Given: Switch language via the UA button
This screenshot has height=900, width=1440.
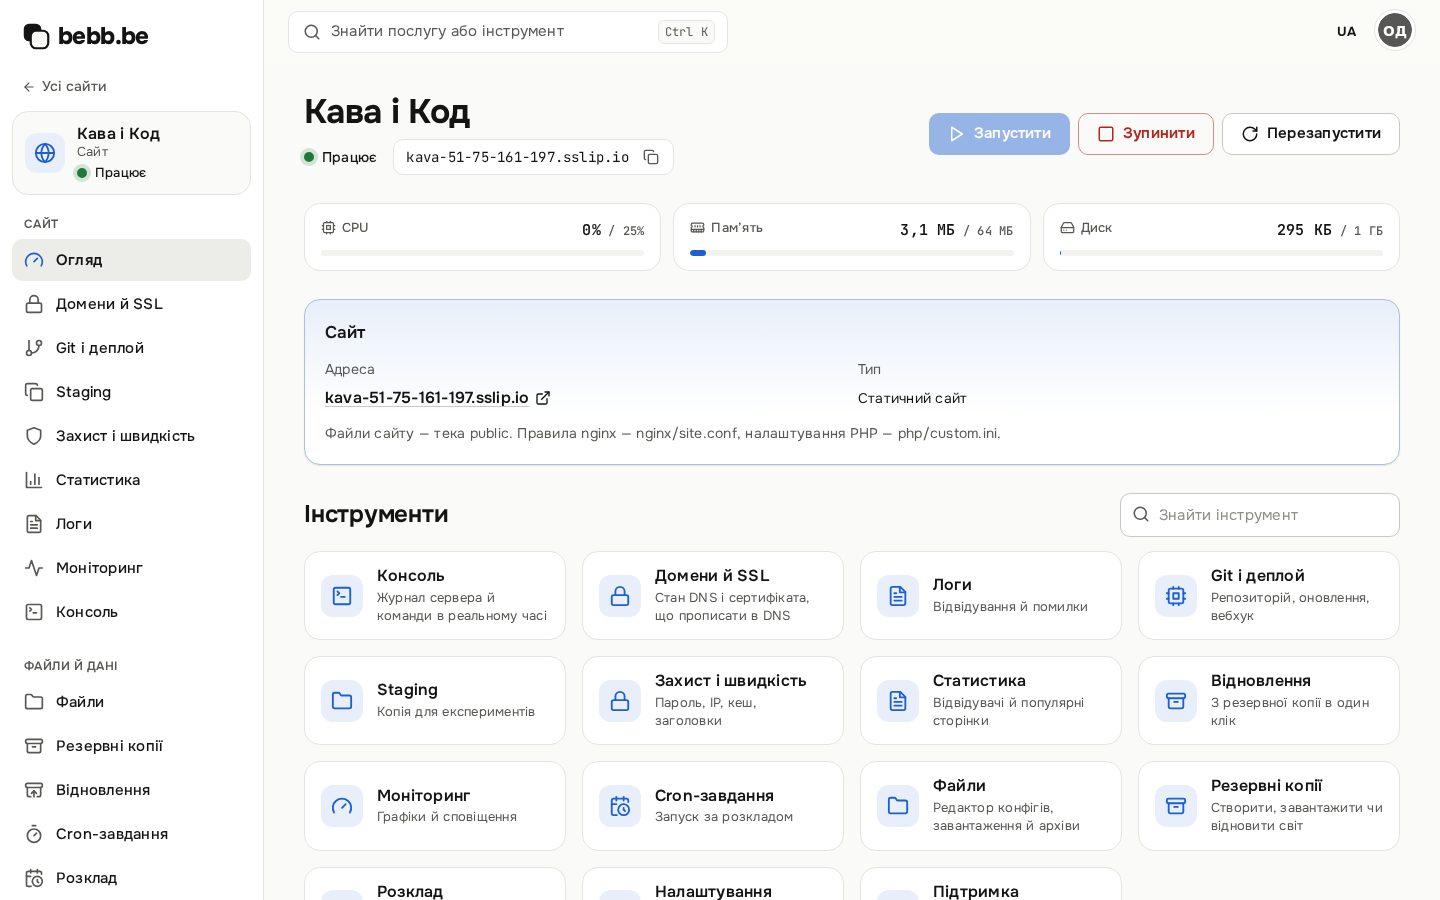Looking at the screenshot, I should [1347, 32].
